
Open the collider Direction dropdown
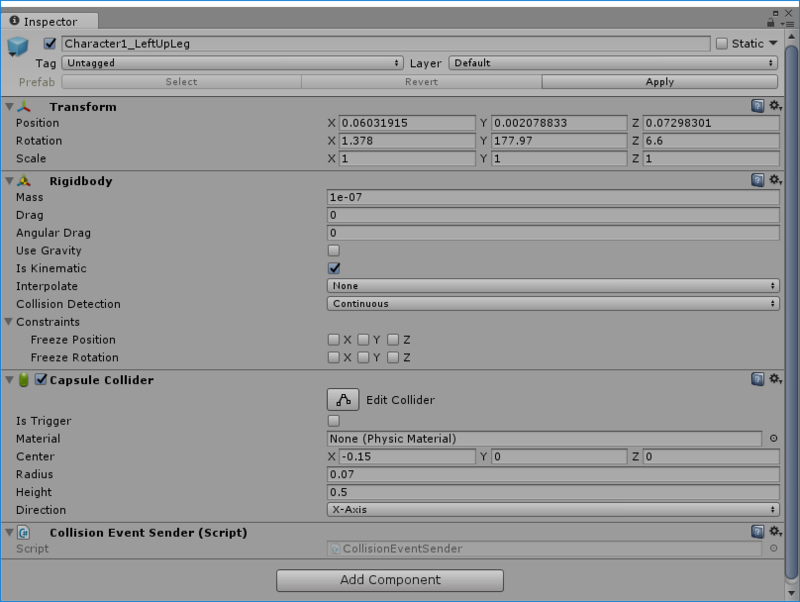[x=553, y=510]
